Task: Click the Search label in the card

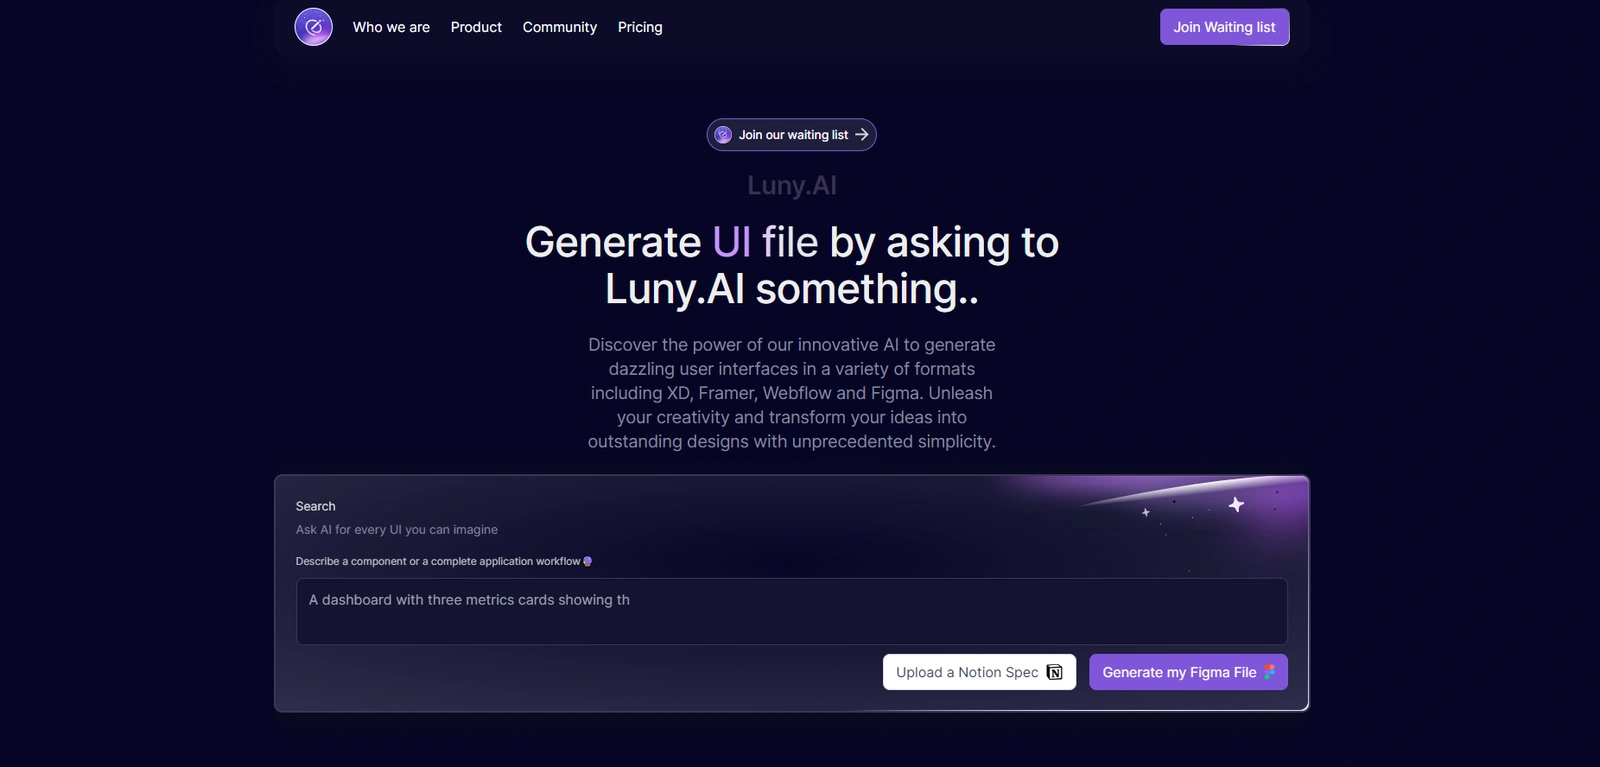Action: (315, 506)
